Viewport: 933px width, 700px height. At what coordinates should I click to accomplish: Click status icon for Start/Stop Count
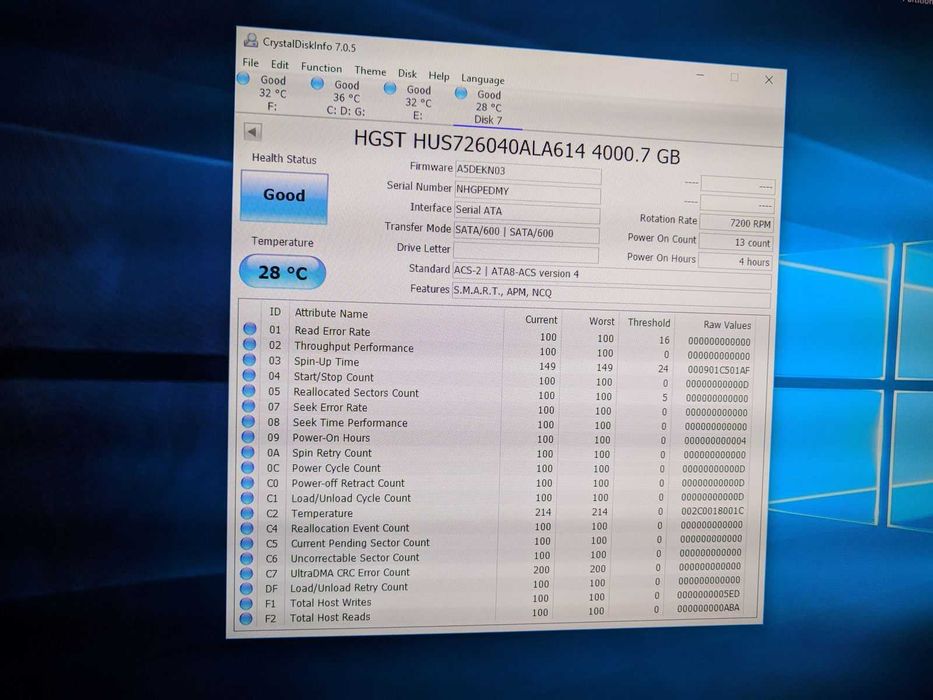[249, 375]
